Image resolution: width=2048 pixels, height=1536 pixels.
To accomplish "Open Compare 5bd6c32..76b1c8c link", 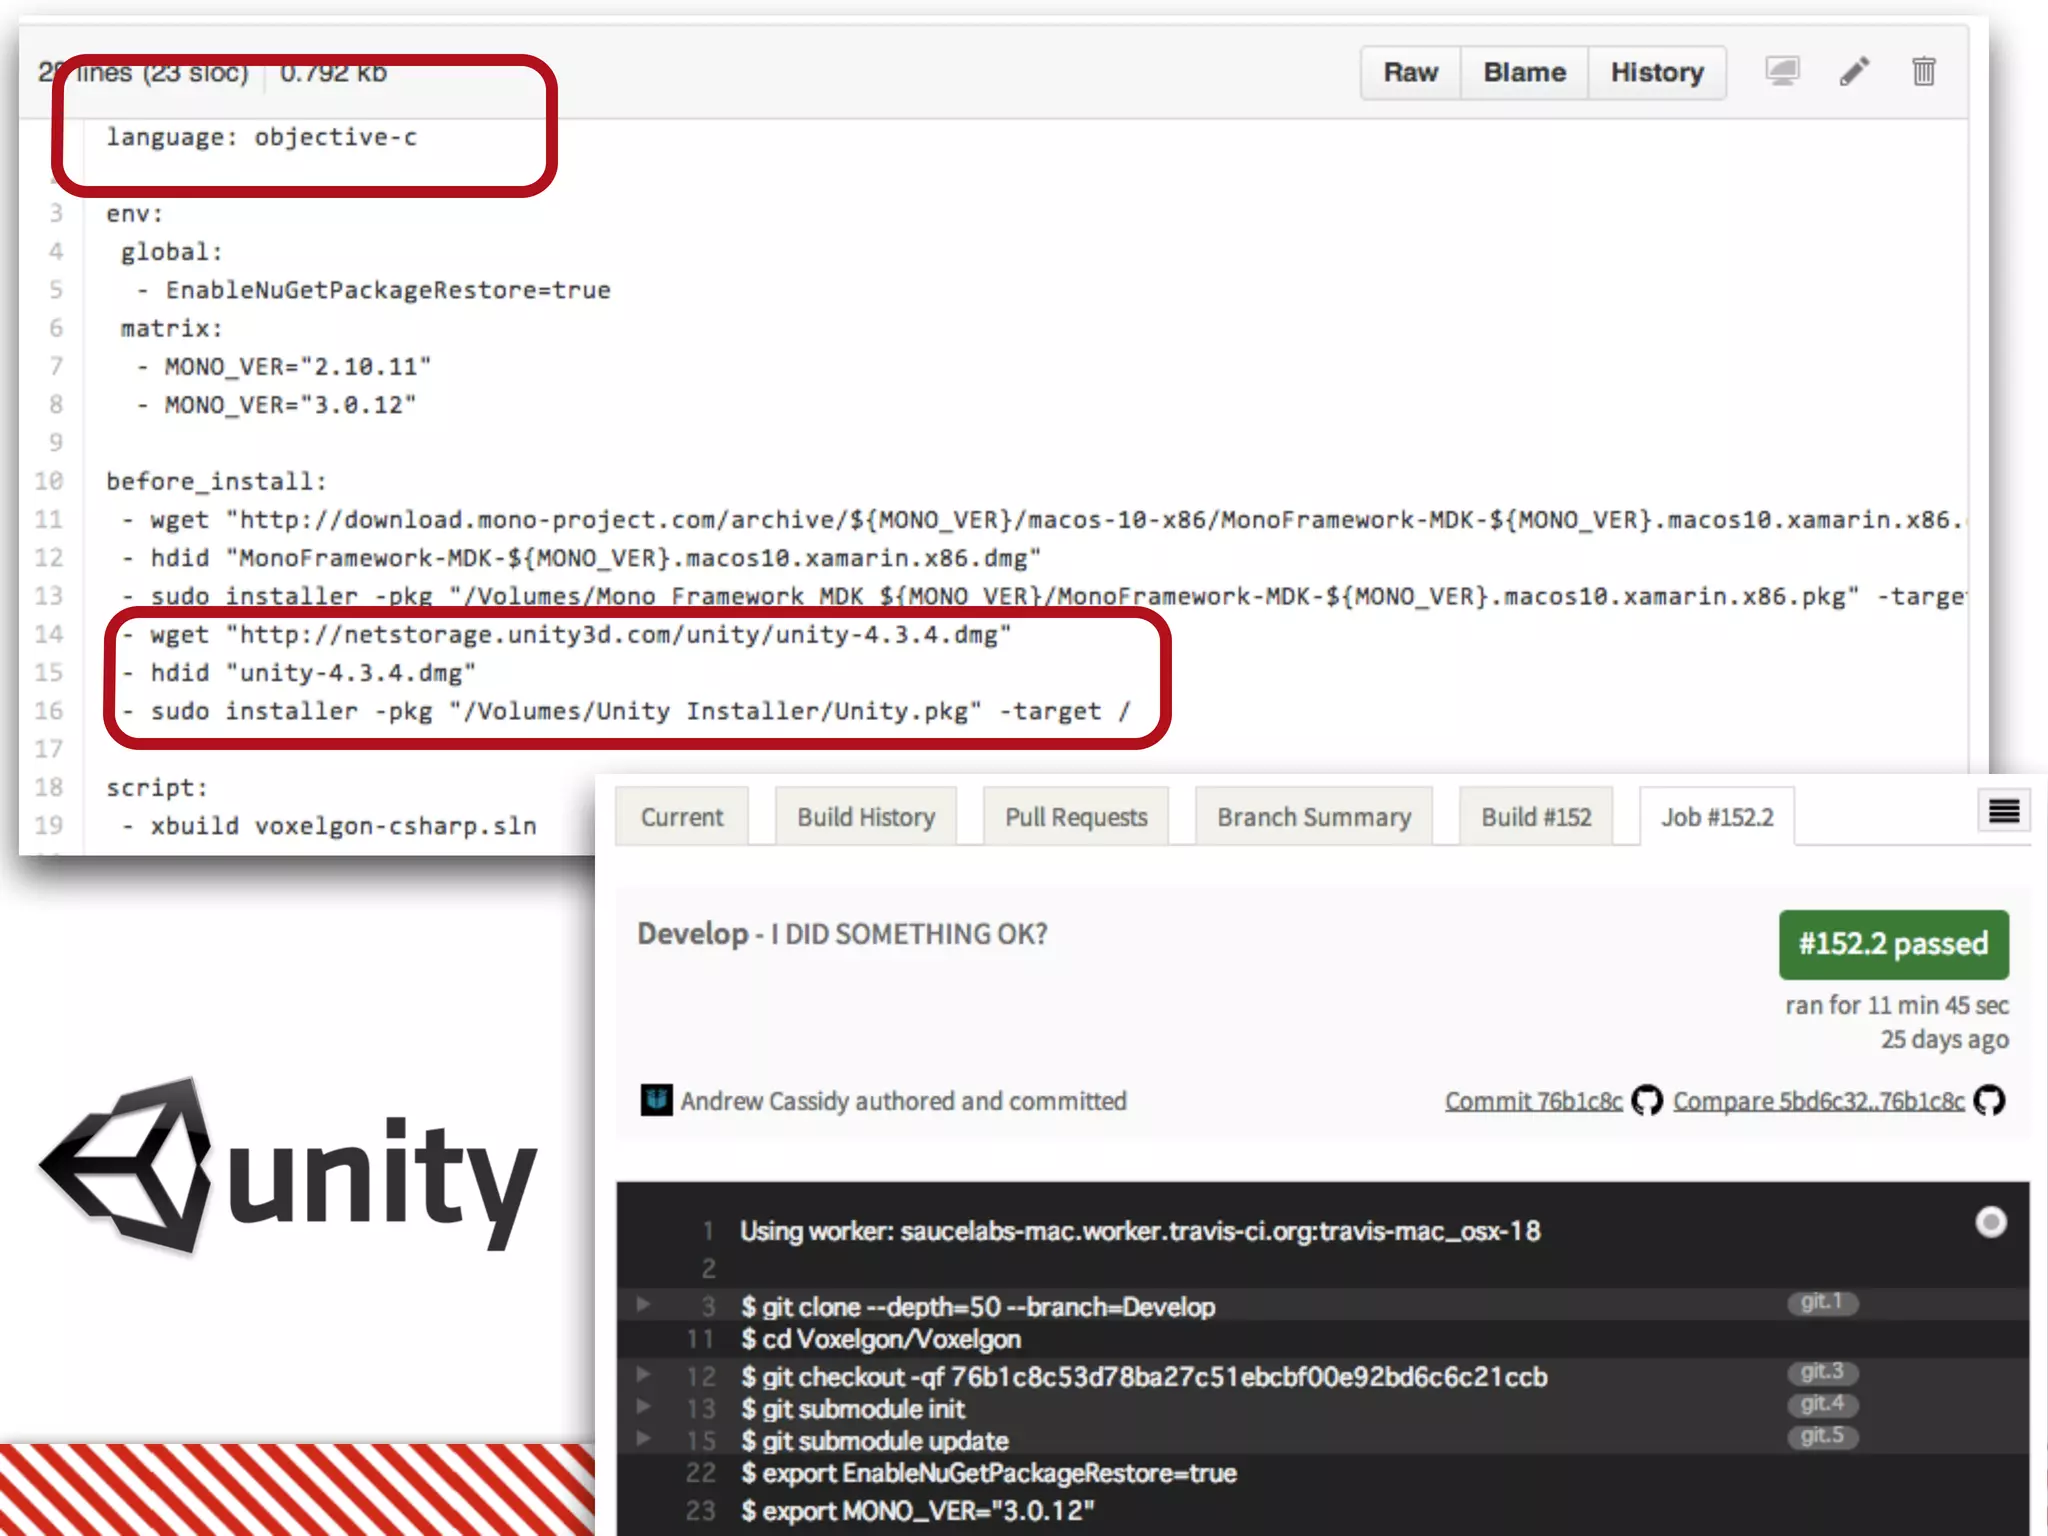I will [1819, 1101].
